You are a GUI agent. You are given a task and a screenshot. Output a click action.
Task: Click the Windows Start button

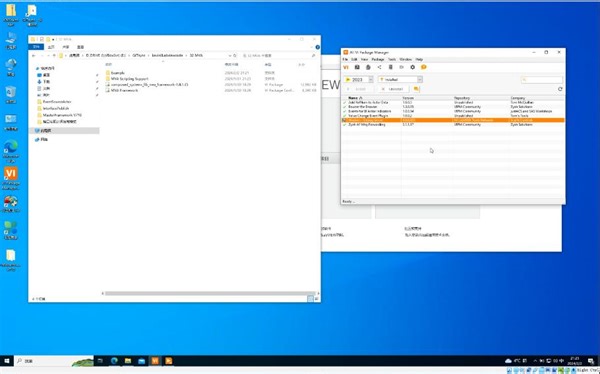pyautogui.click(x=7, y=361)
